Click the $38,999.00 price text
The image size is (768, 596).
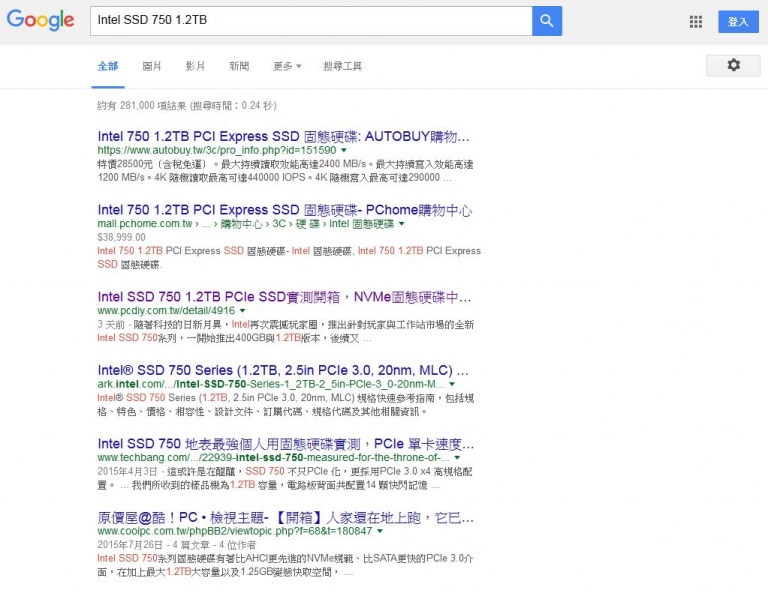[121, 237]
